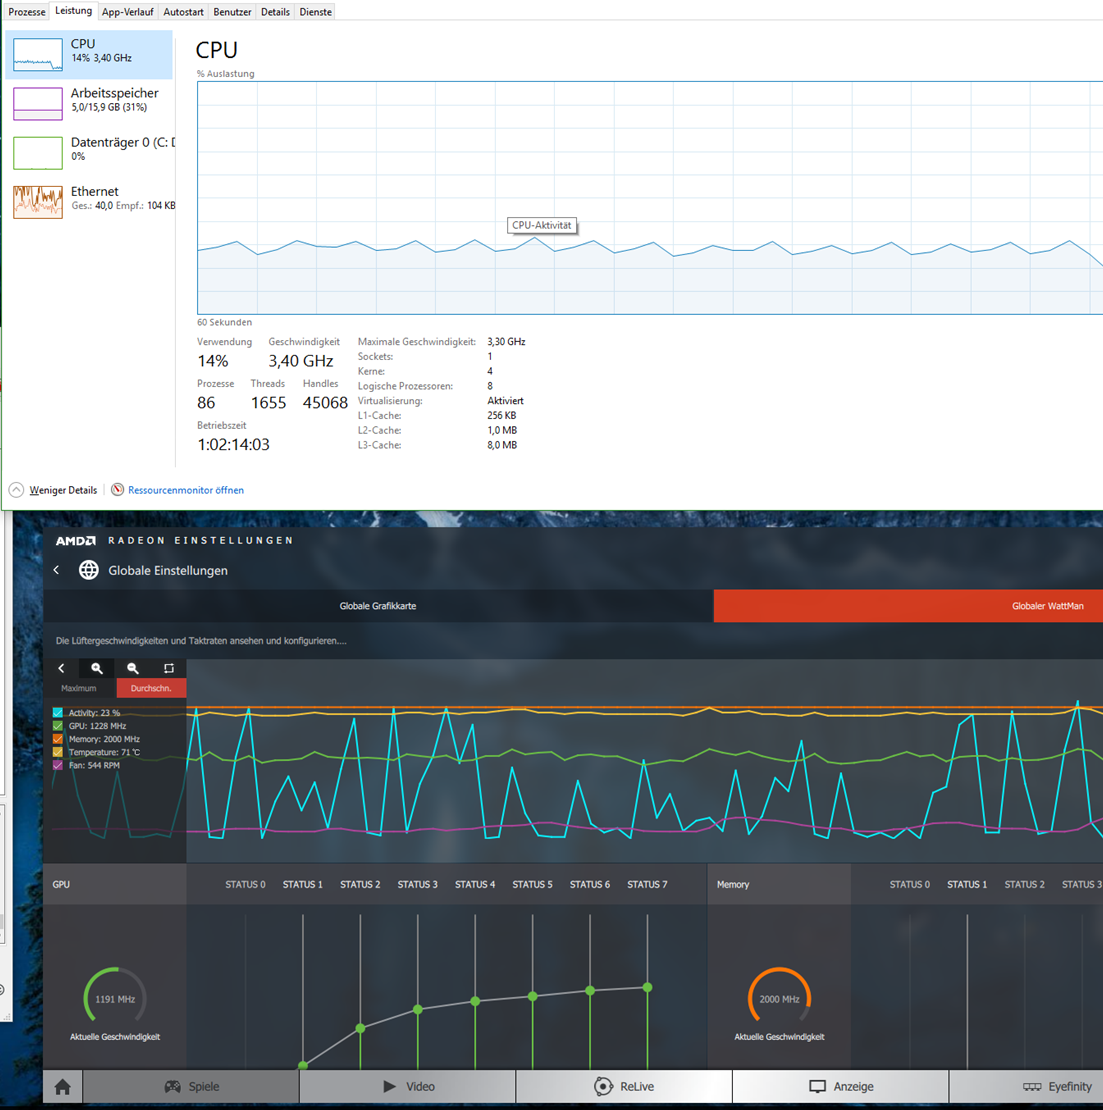Click GPU STATUS 3 frequency point
Viewport: 1103px width, 1110px height.
[x=418, y=1009]
